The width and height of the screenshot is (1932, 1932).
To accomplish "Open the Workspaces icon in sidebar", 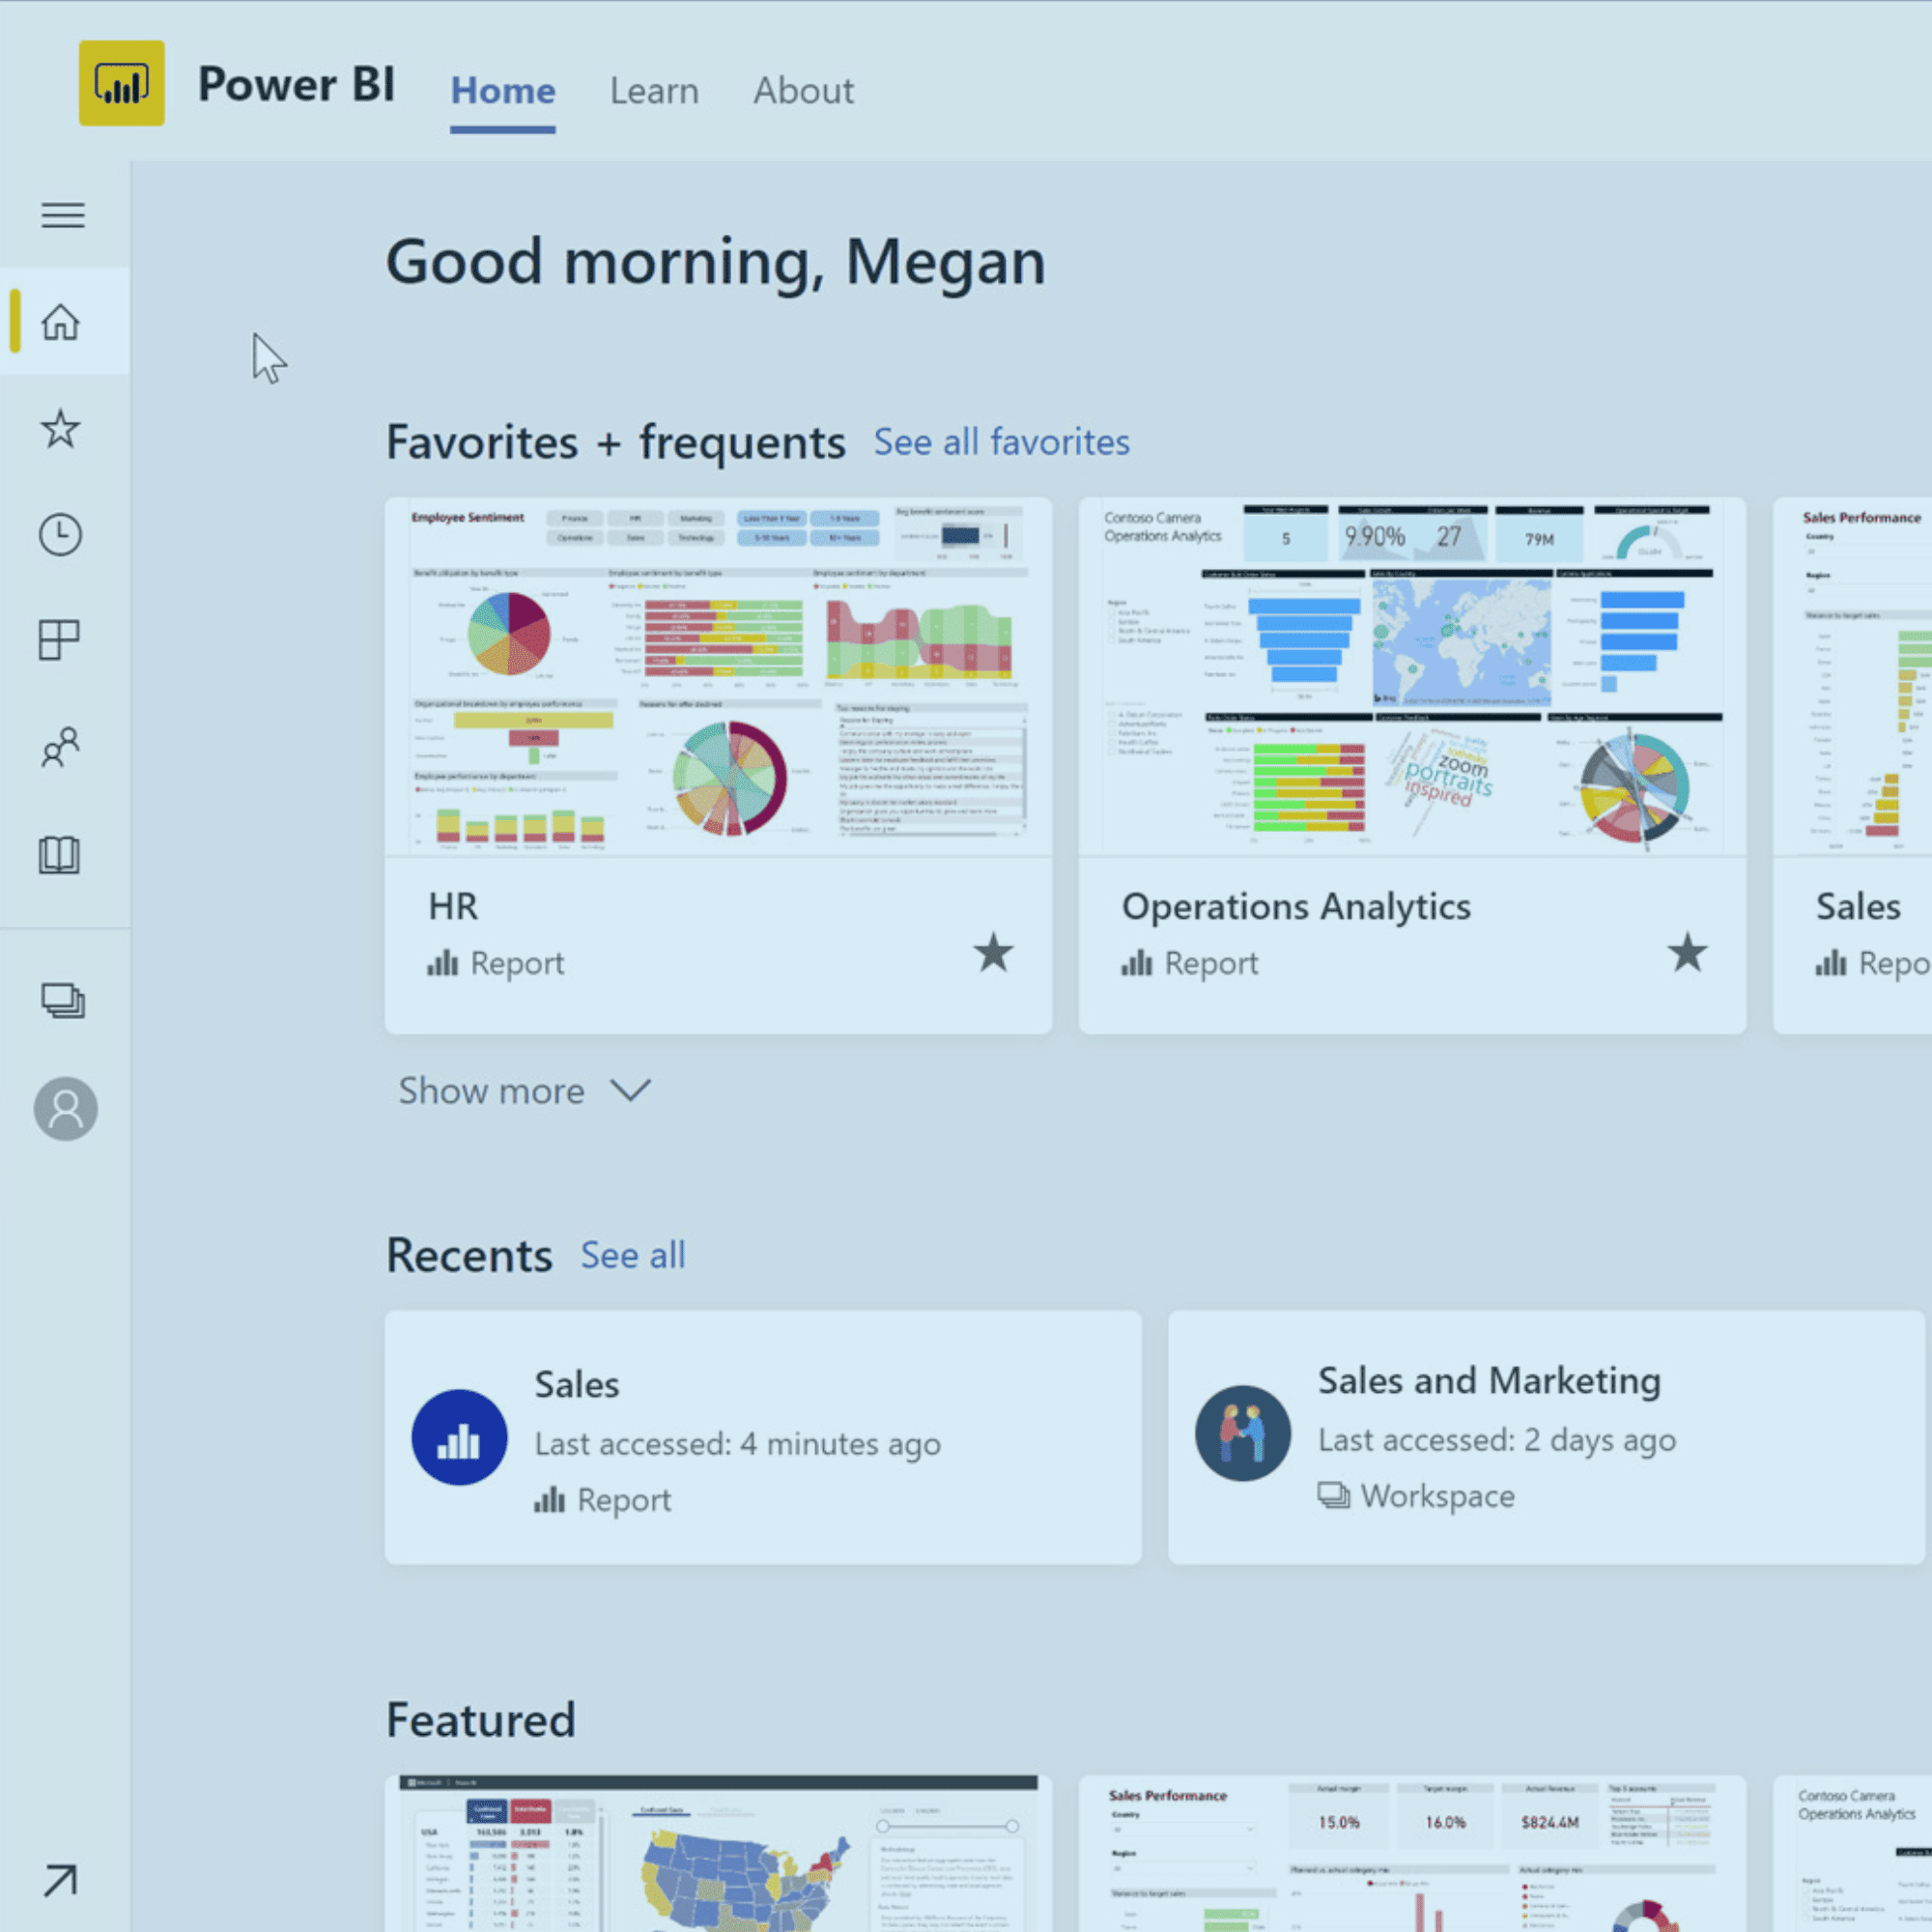I will point(62,1000).
